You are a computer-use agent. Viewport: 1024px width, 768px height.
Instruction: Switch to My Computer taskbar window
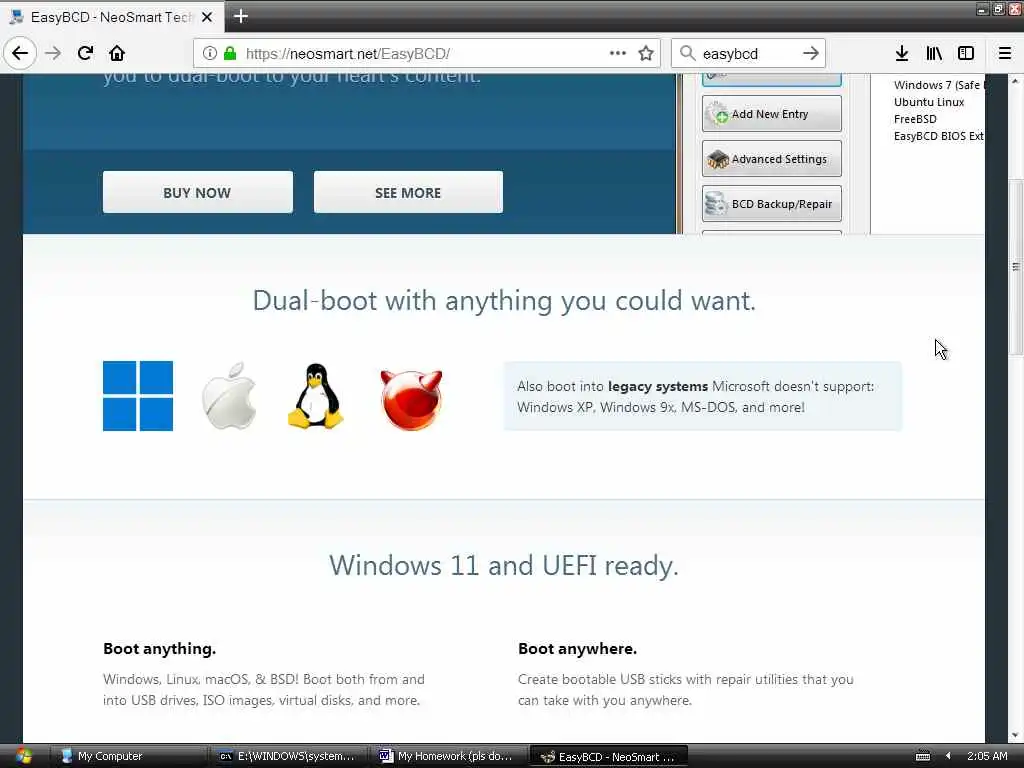point(128,756)
